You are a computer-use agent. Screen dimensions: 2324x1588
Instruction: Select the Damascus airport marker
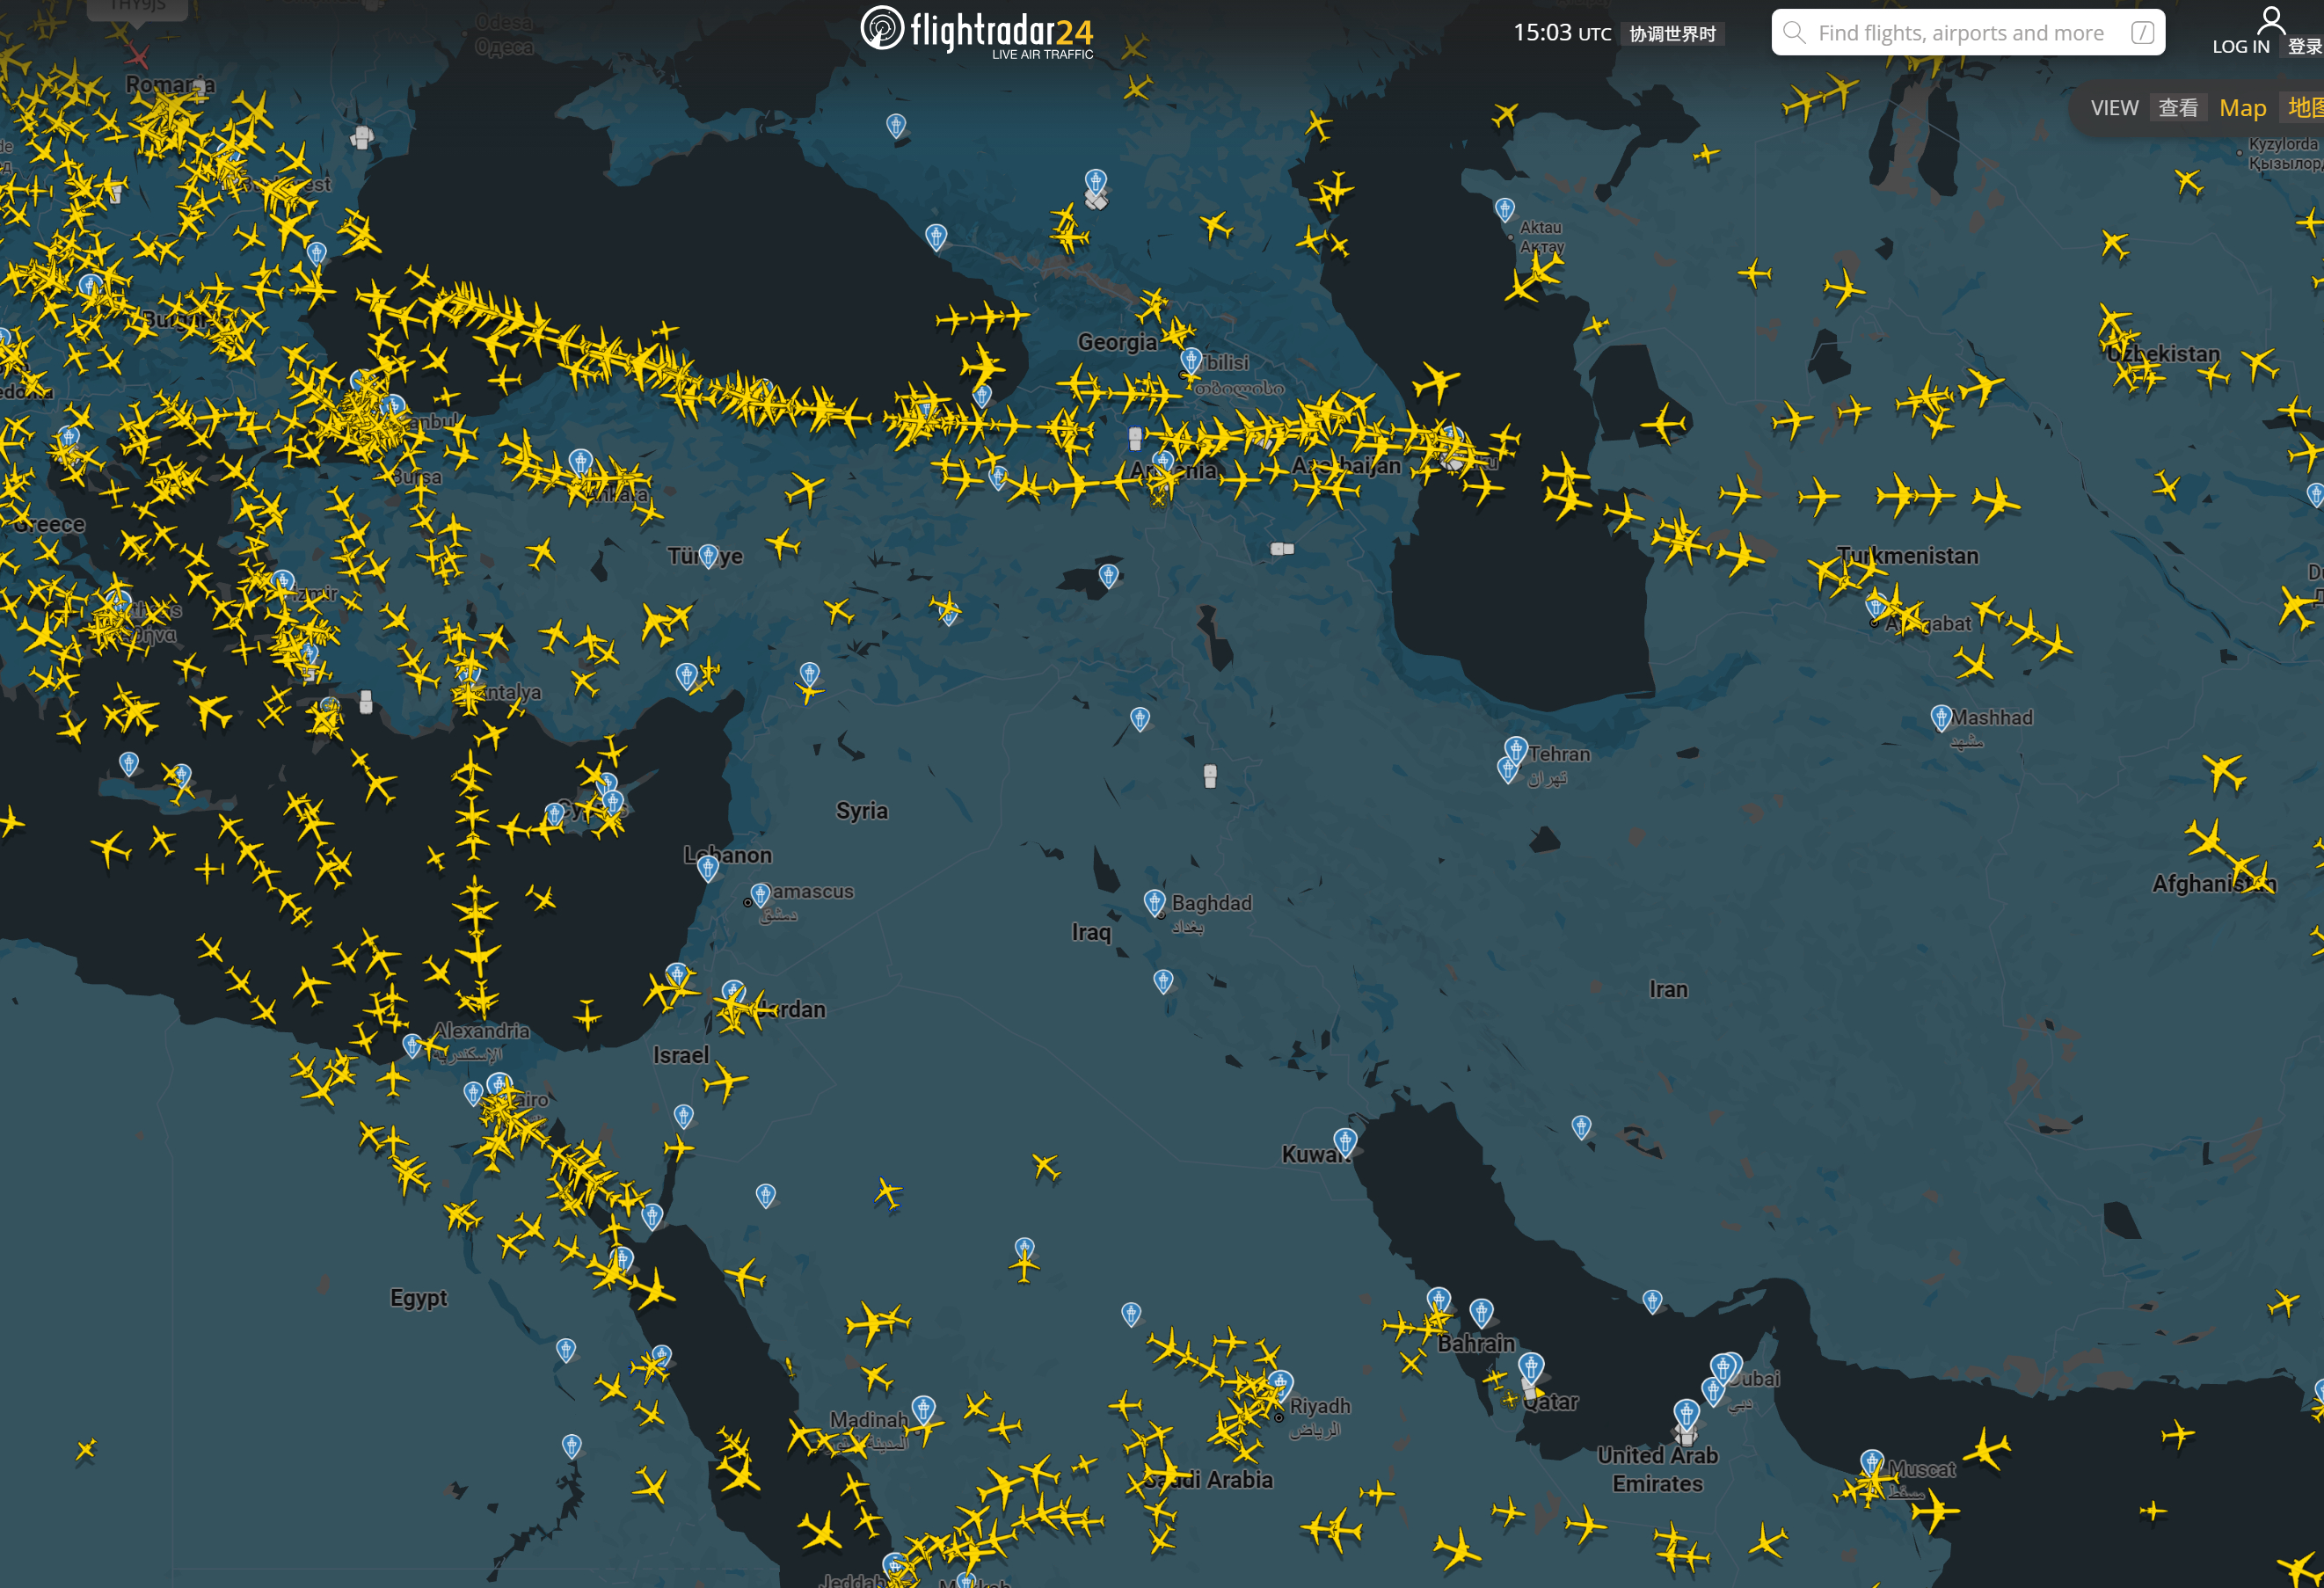(x=760, y=892)
